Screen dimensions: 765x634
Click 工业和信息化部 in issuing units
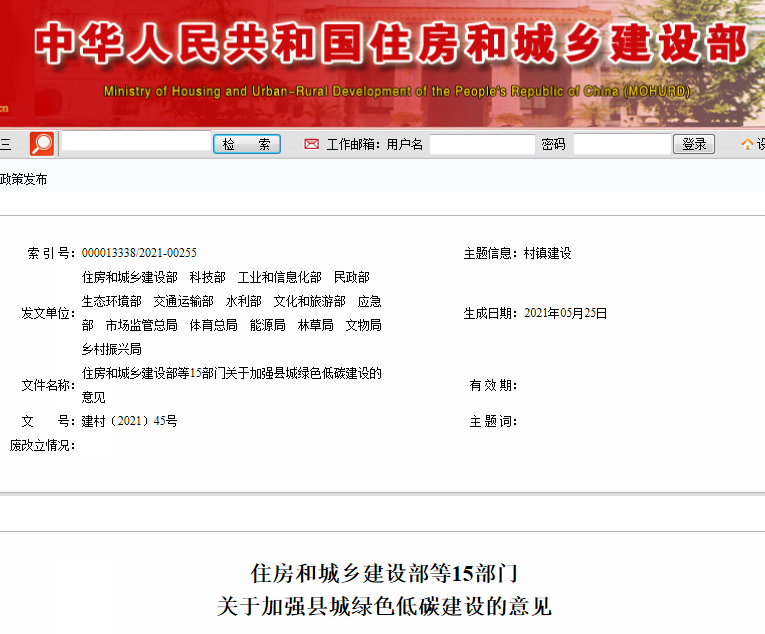280,277
